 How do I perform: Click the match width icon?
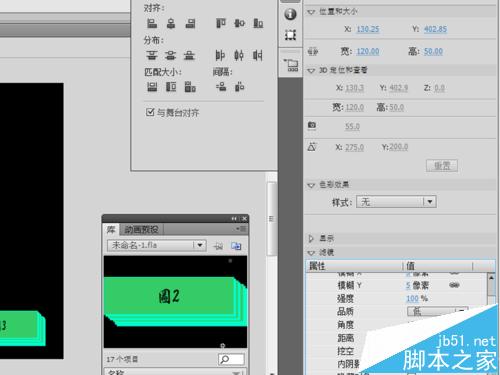(152, 87)
